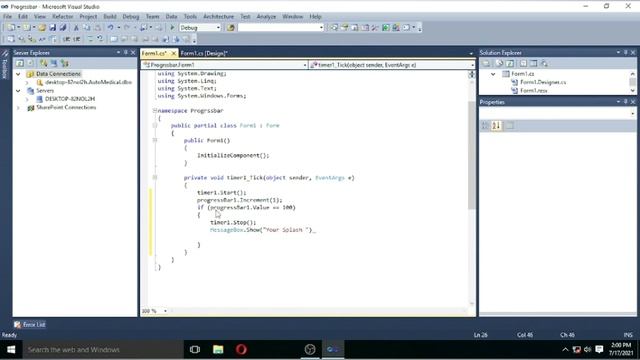Select DESKTOP-82NOL2H server node
Viewport: 640px width, 360px height.
point(70,99)
